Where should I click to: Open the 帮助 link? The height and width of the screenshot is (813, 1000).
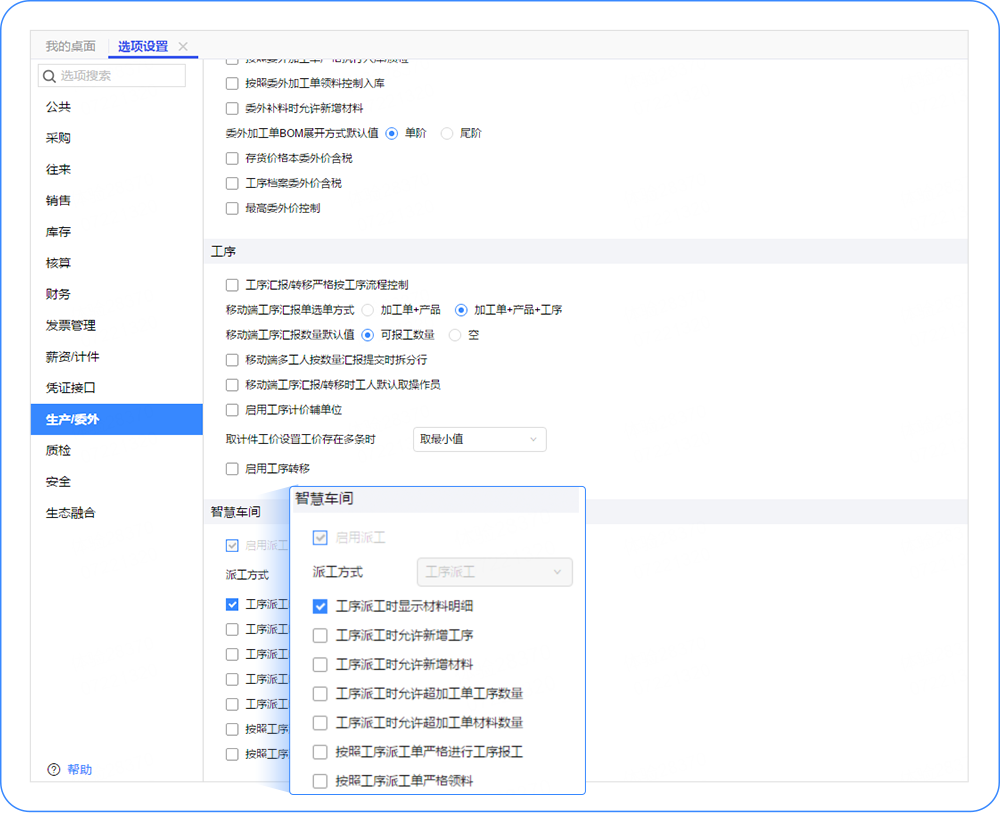(x=80, y=769)
